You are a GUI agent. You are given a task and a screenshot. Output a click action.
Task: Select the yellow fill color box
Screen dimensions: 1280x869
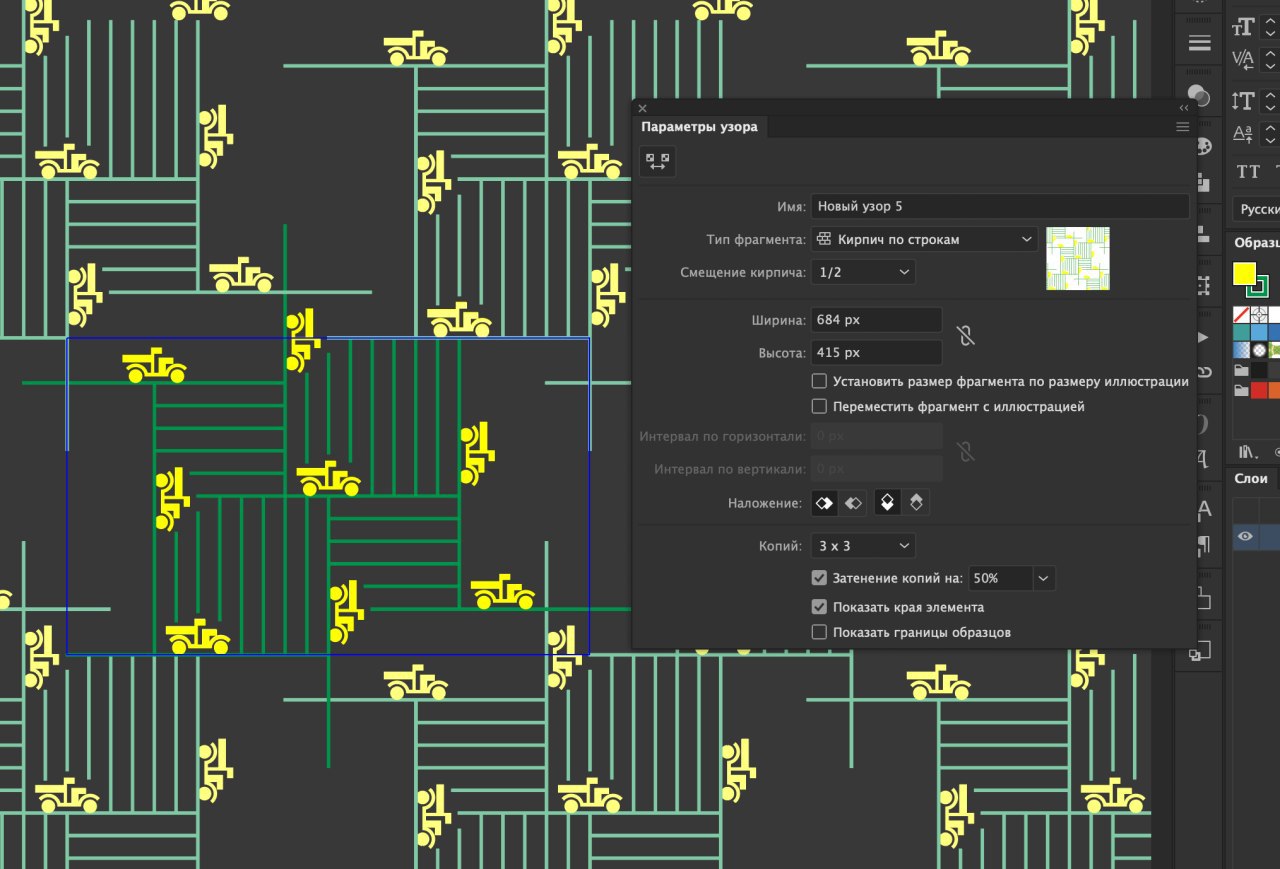pos(1244,273)
